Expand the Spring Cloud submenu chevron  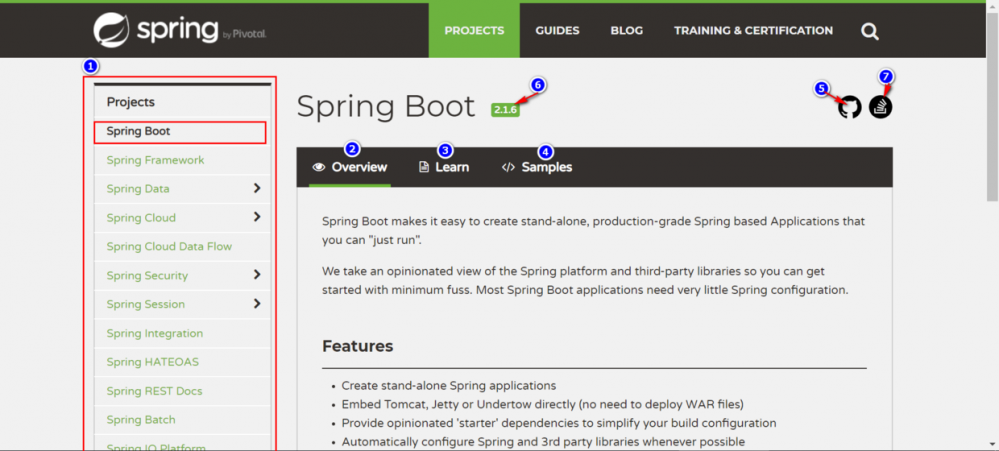coord(257,217)
